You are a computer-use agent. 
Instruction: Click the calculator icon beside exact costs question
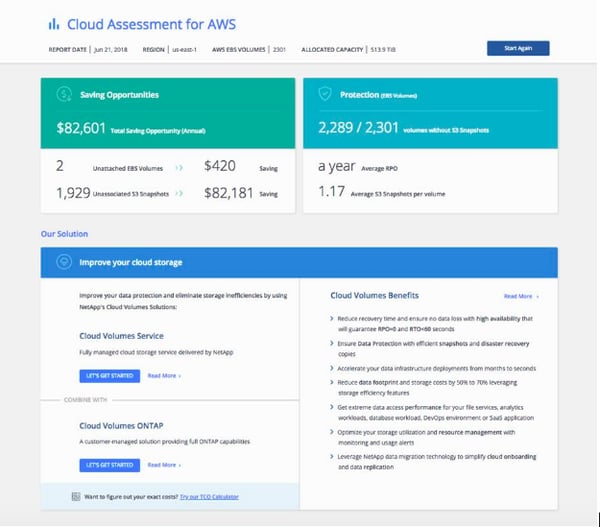[x=76, y=496]
